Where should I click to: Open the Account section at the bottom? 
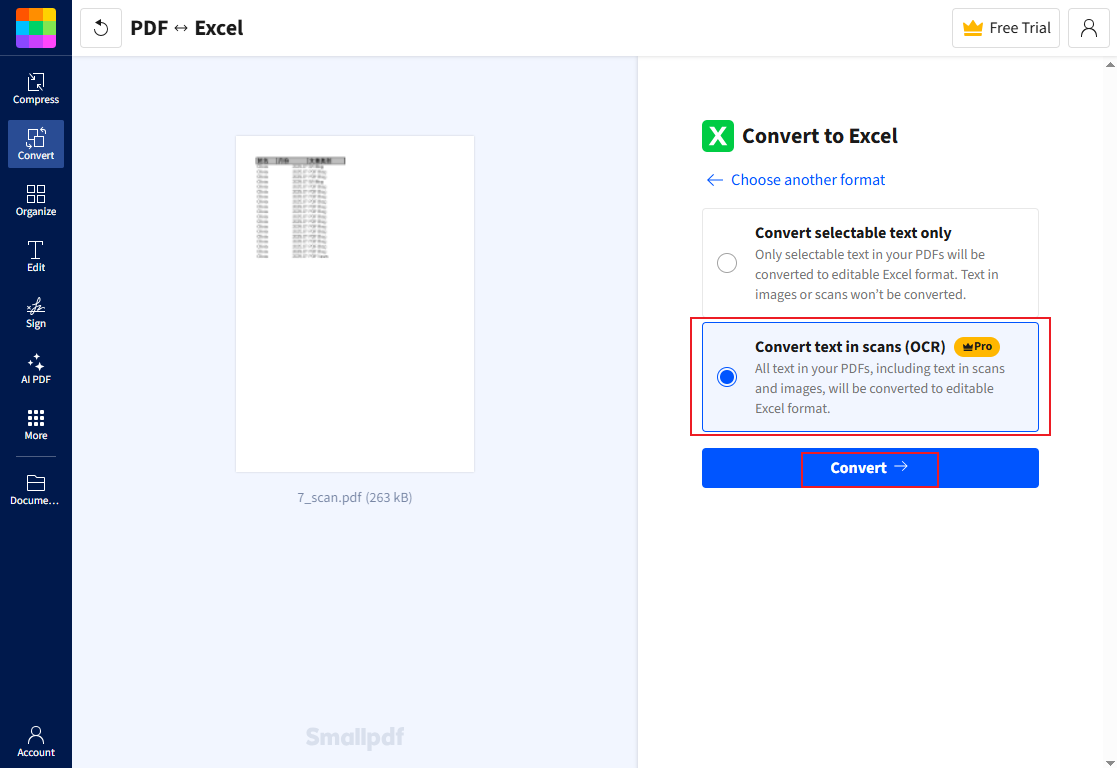[x=36, y=743]
